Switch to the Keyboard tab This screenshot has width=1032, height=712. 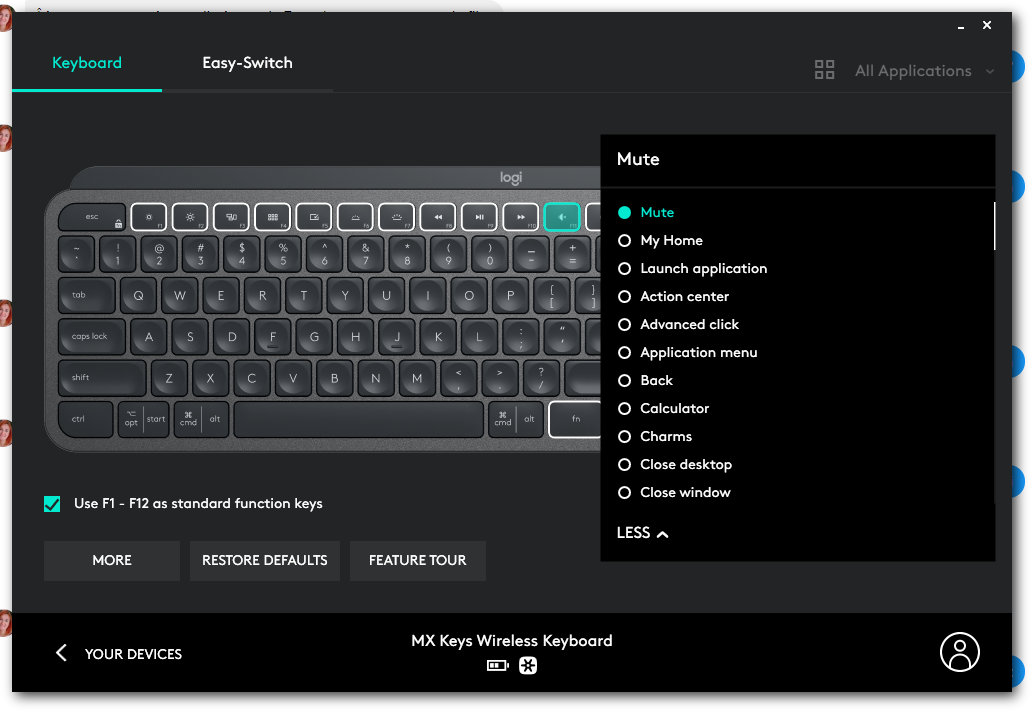coord(87,63)
